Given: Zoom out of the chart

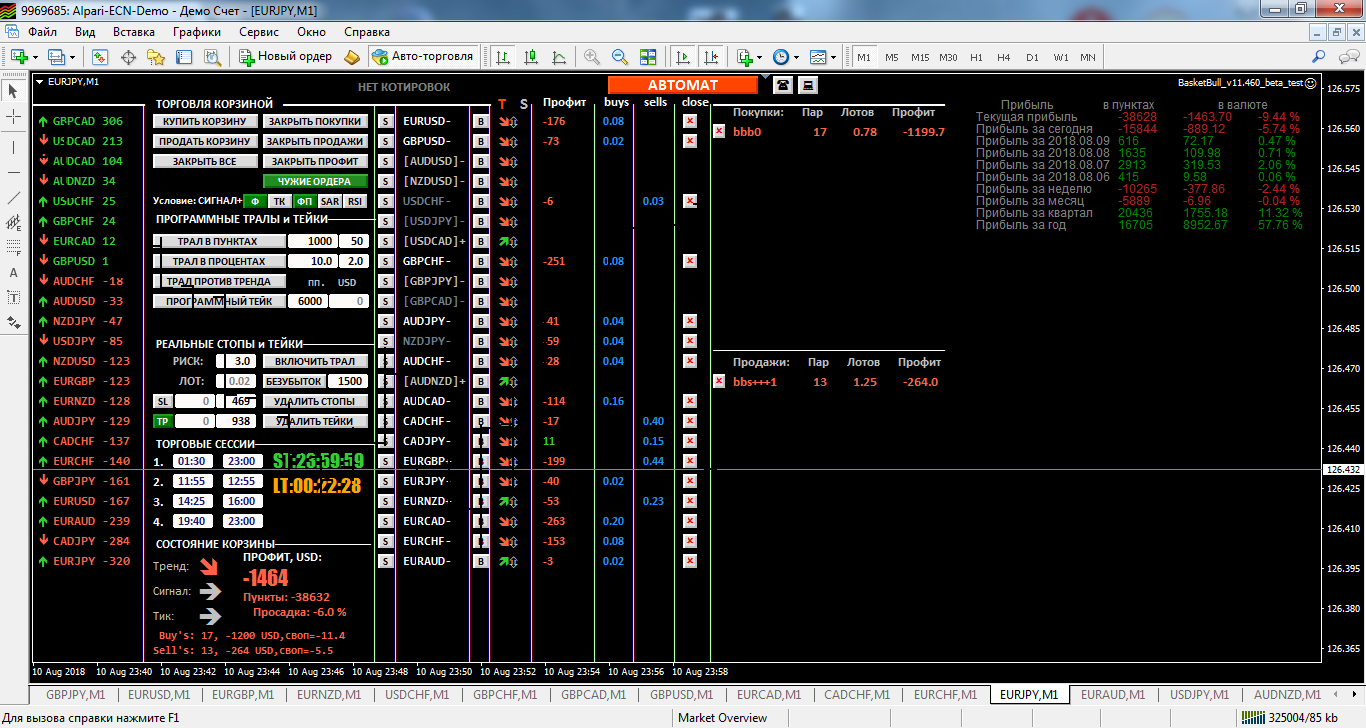Looking at the screenshot, I should [620, 57].
